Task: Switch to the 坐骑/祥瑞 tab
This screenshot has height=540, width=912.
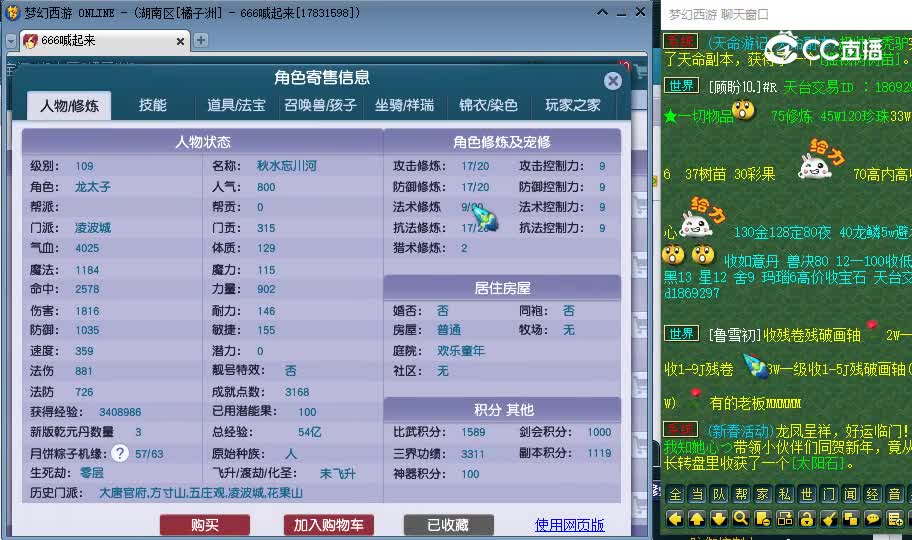Action: [x=404, y=105]
